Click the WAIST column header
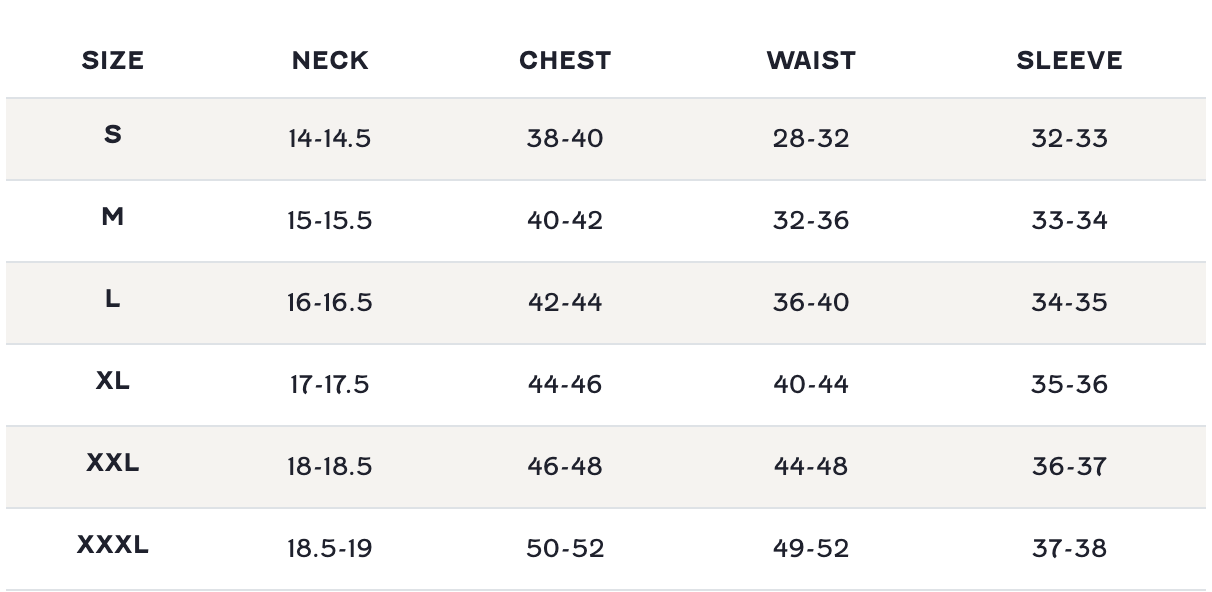The width and height of the screenshot is (1212, 592). point(811,61)
